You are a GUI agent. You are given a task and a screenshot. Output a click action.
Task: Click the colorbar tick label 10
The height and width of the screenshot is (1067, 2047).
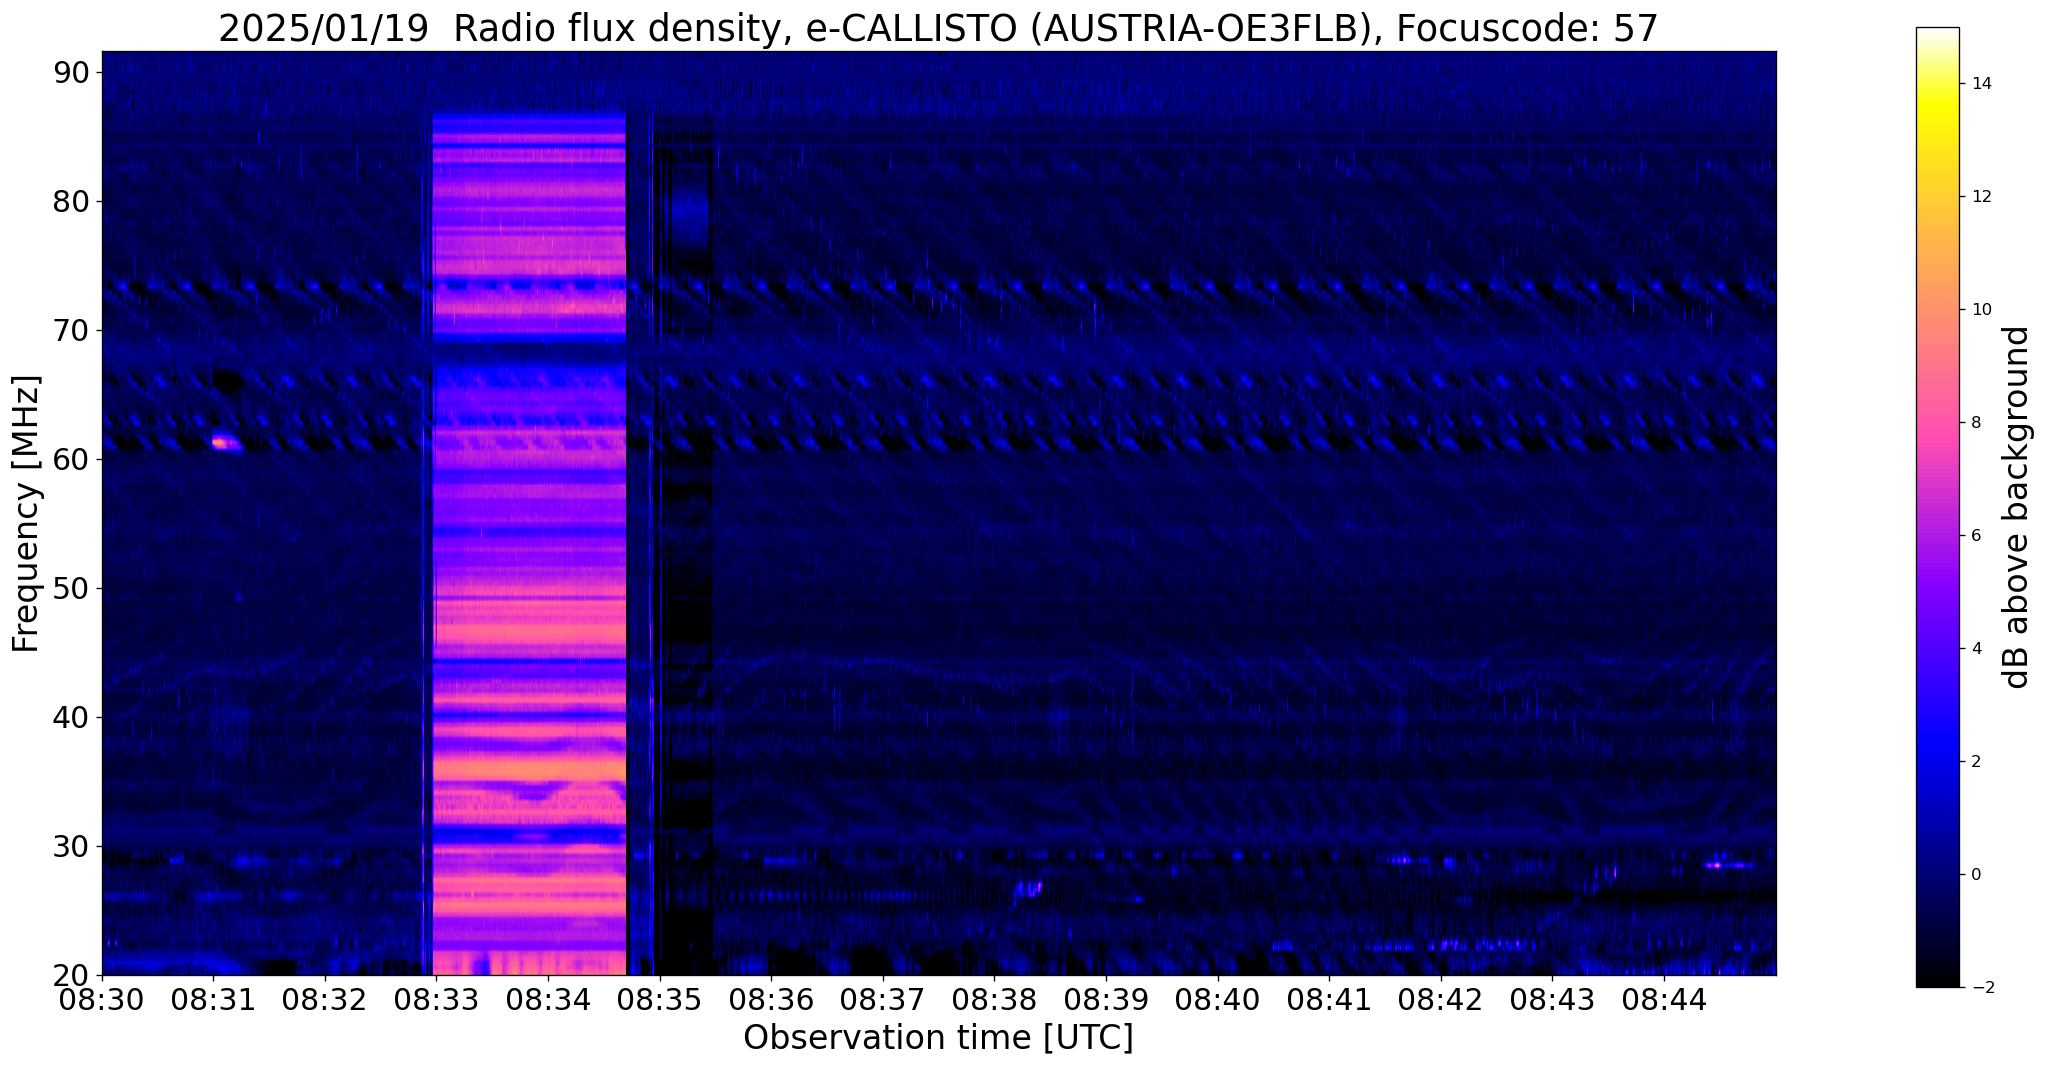(x=1981, y=310)
